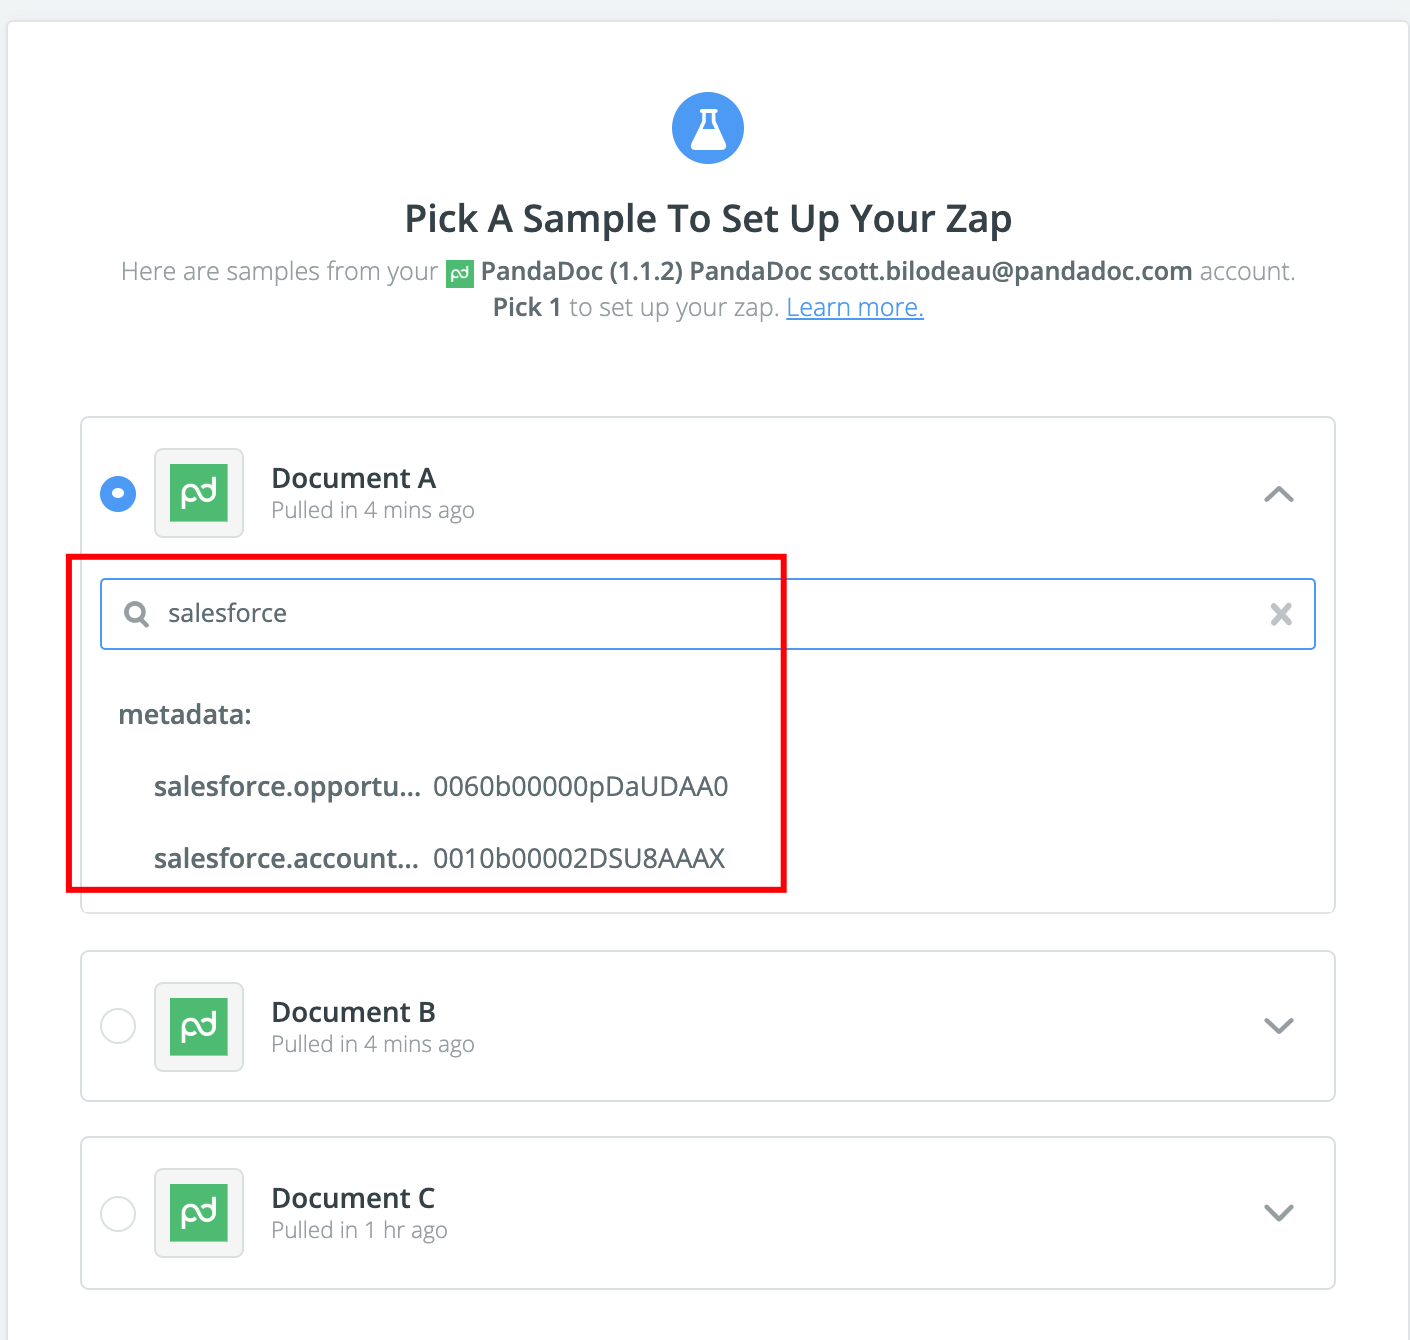Viewport: 1410px width, 1340px height.
Task: Click the 'Pick A Sample To Set Up Your Zap' heading
Action: point(708,219)
